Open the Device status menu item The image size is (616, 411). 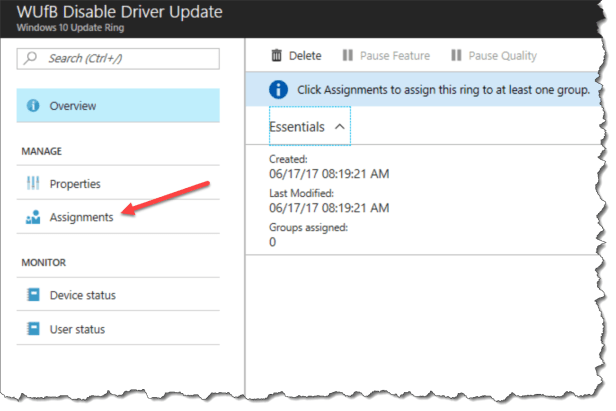point(118,295)
